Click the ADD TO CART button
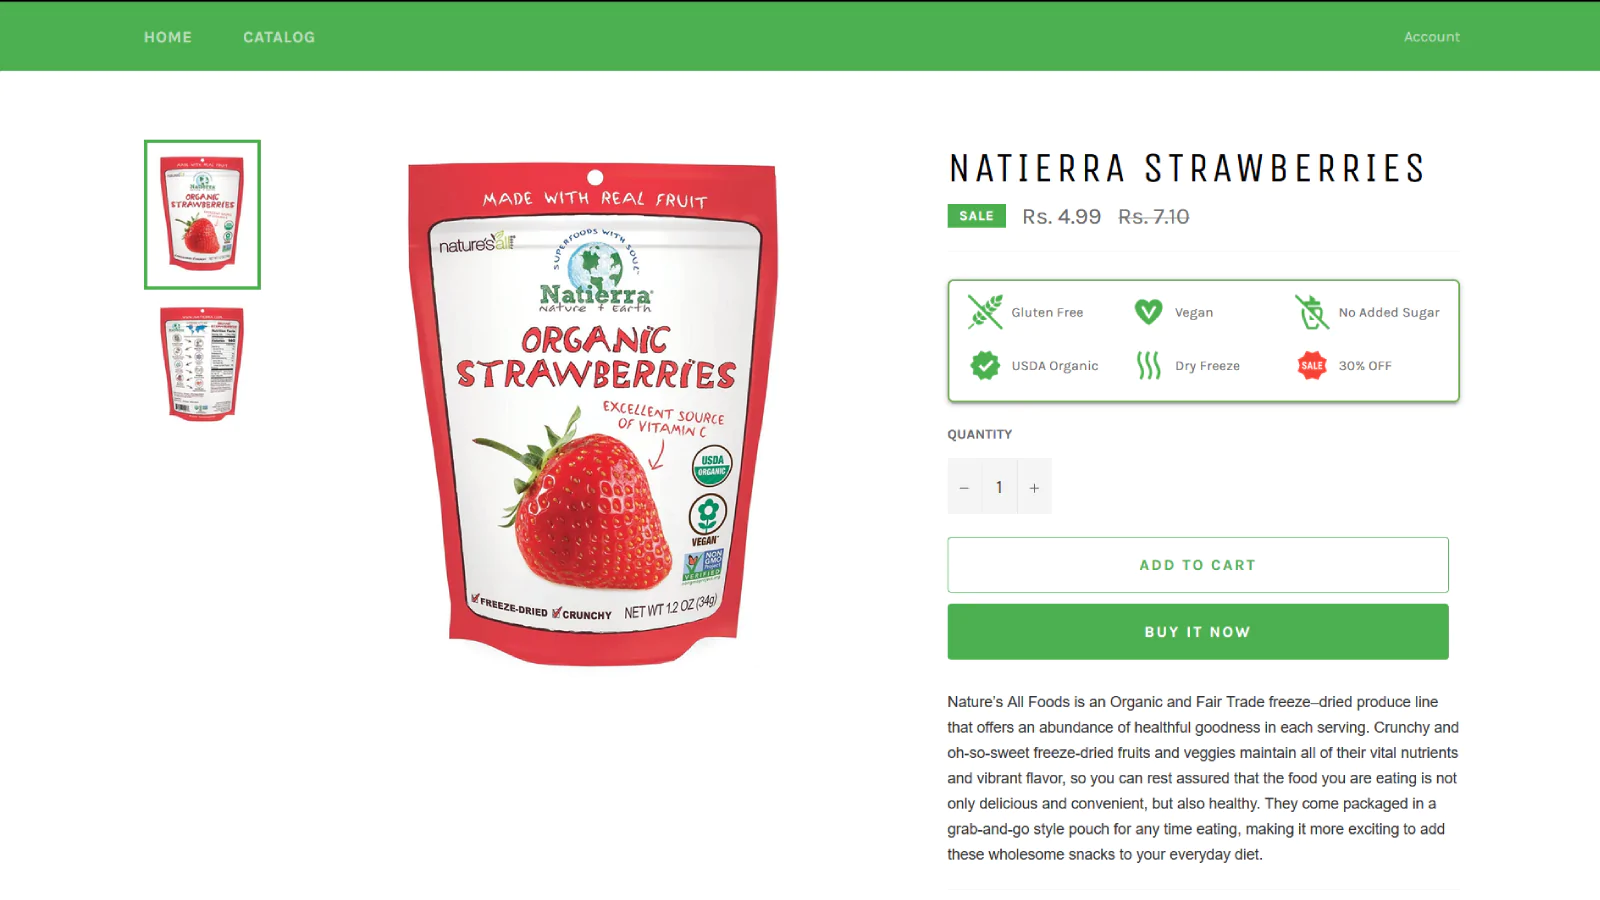1600x900 pixels. pyautogui.click(x=1198, y=565)
